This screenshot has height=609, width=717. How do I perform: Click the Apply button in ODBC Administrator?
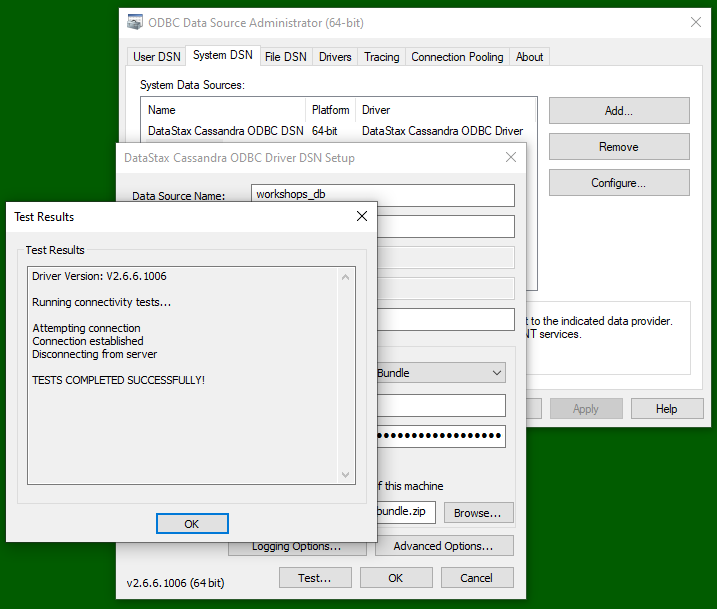586,408
